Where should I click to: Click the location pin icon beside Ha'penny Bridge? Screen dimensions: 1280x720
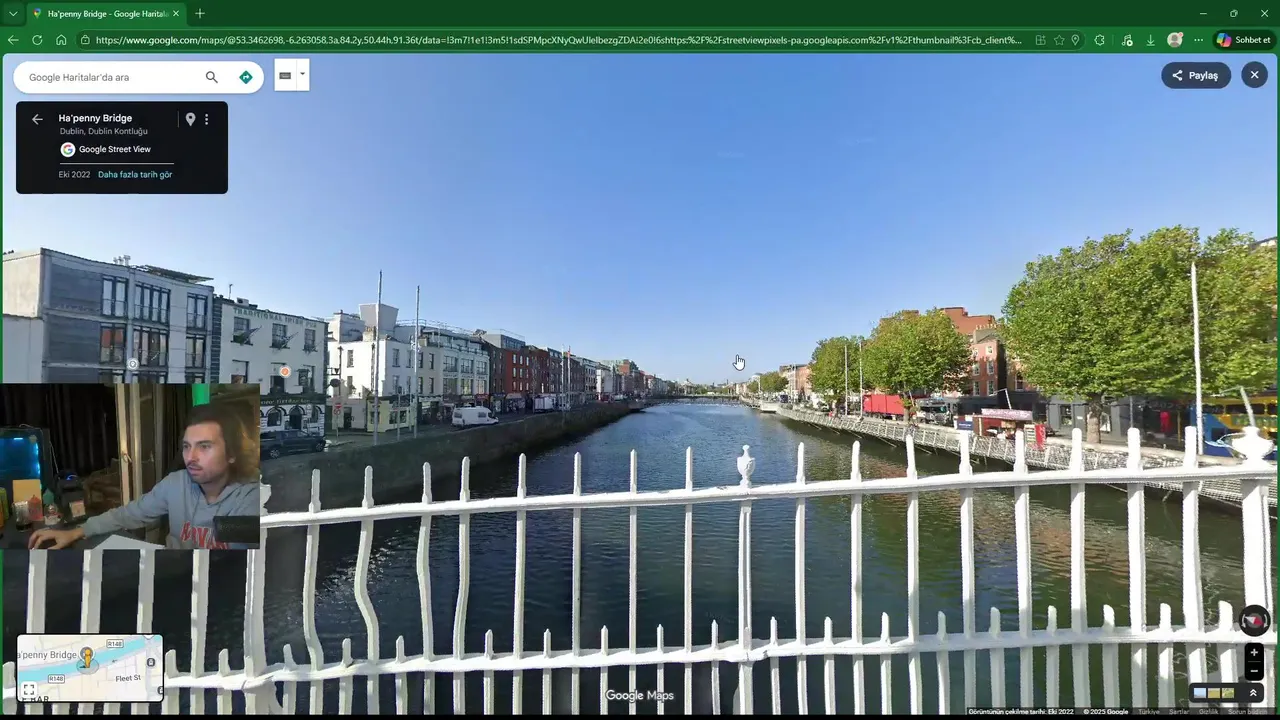(190, 119)
